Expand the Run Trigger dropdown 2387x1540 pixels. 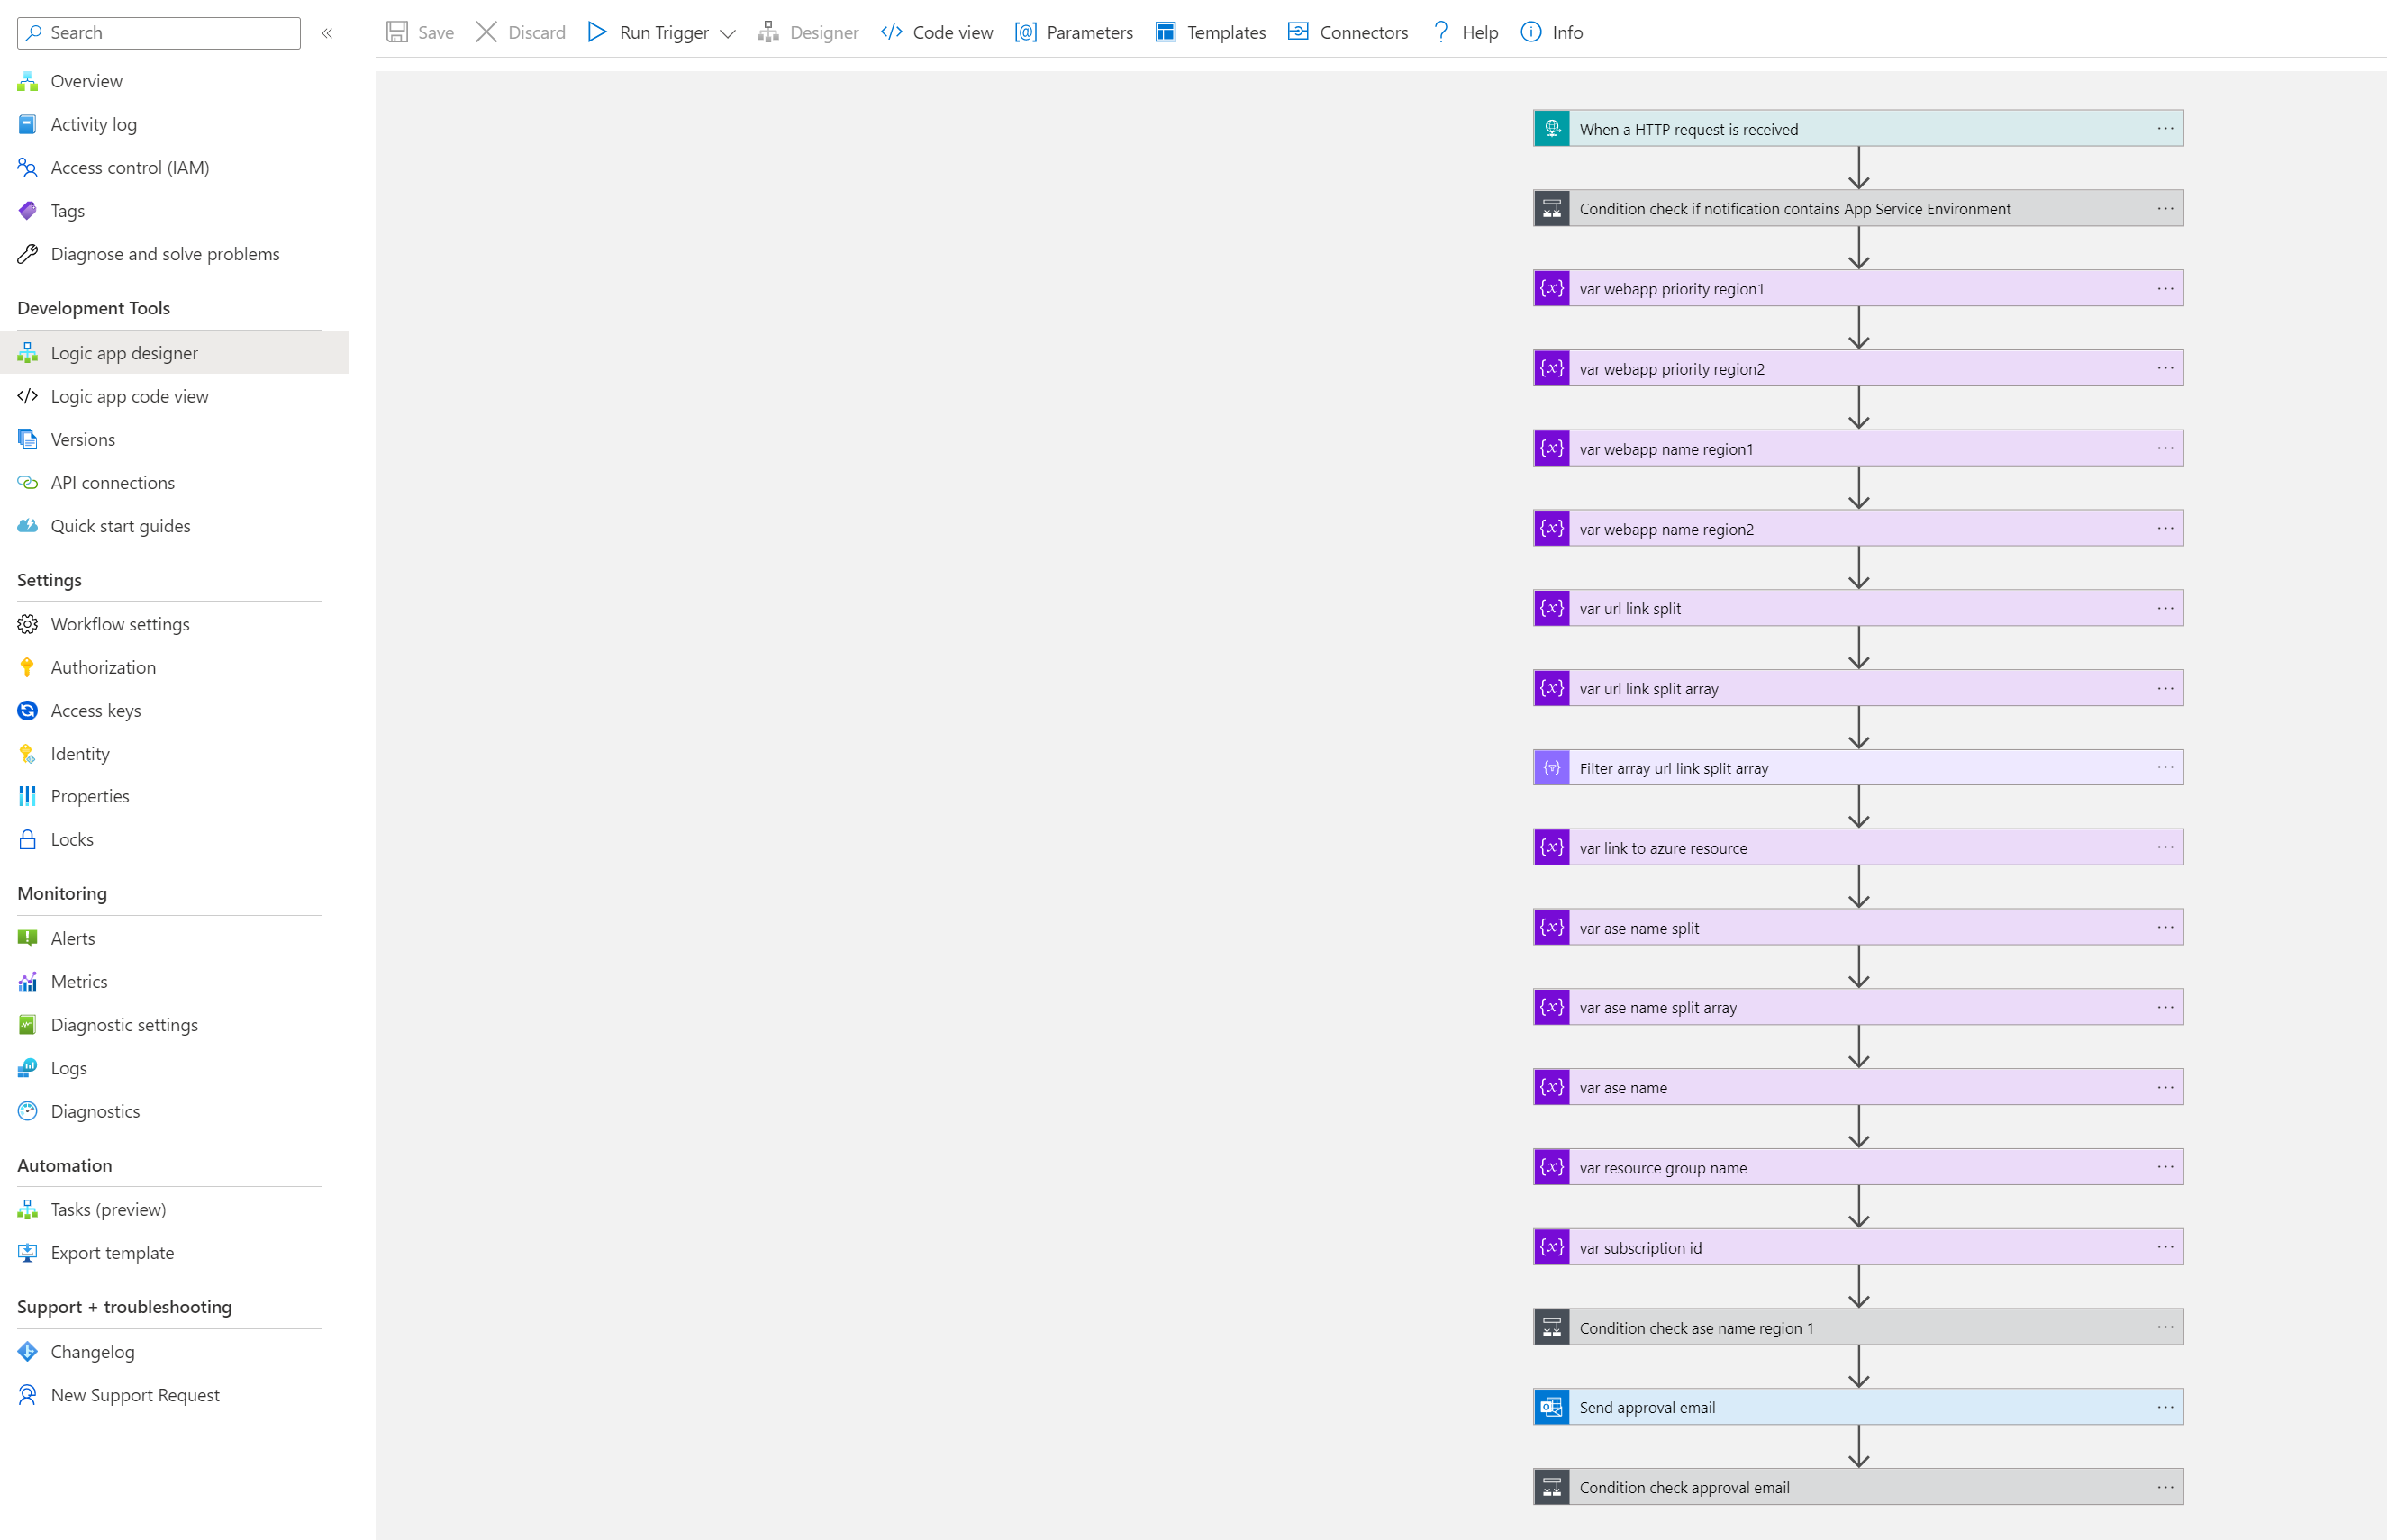[x=729, y=33]
